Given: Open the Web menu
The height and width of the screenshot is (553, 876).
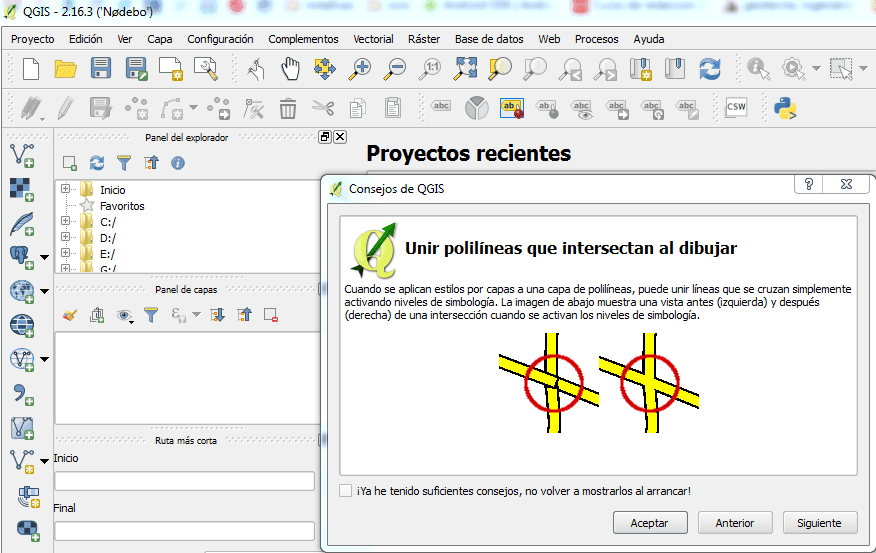Looking at the screenshot, I should (x=549, y=39).
